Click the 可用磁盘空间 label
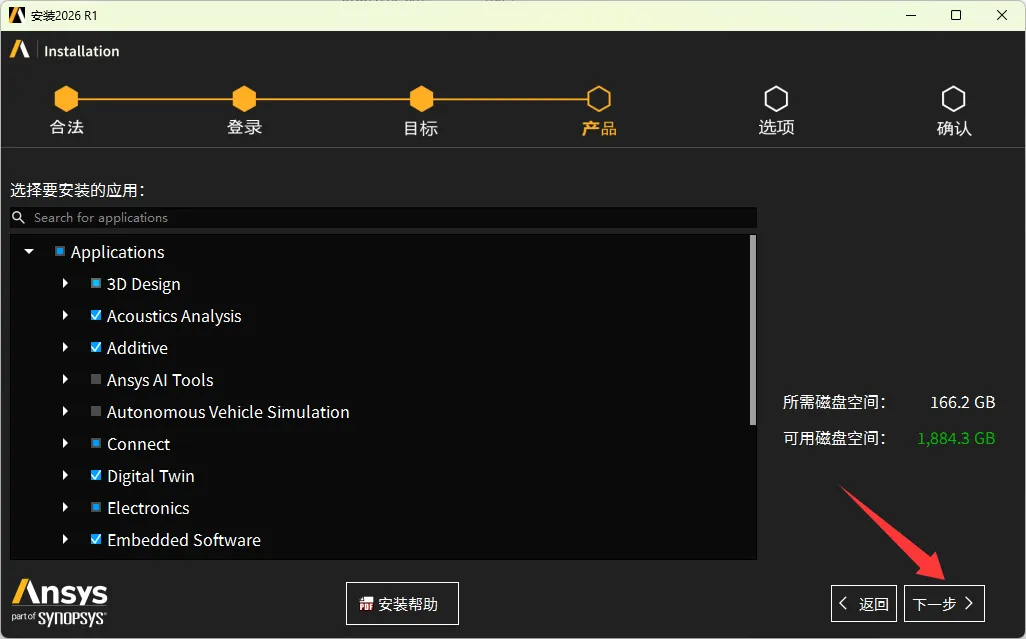Image resolution: width=1026 pixels, height=639 pixels. pyautogui.click(x=834, y=438)
